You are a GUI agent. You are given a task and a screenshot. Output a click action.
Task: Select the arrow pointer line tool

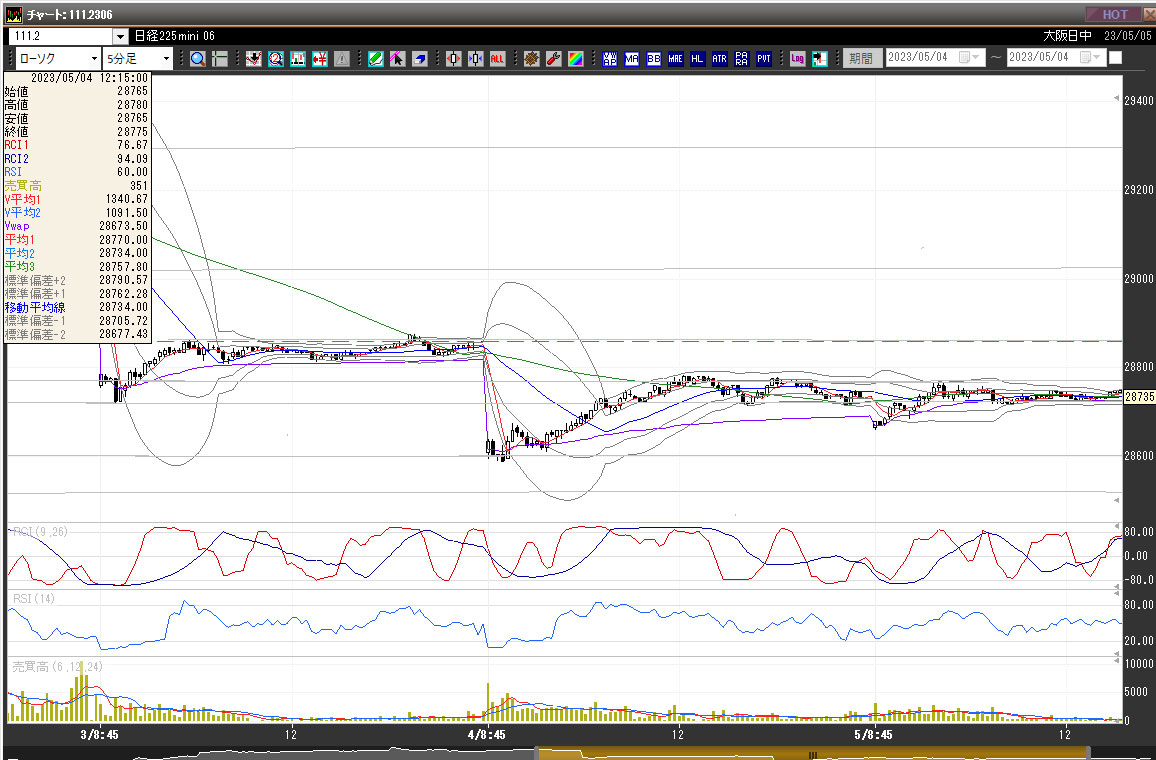coord(397,58)
